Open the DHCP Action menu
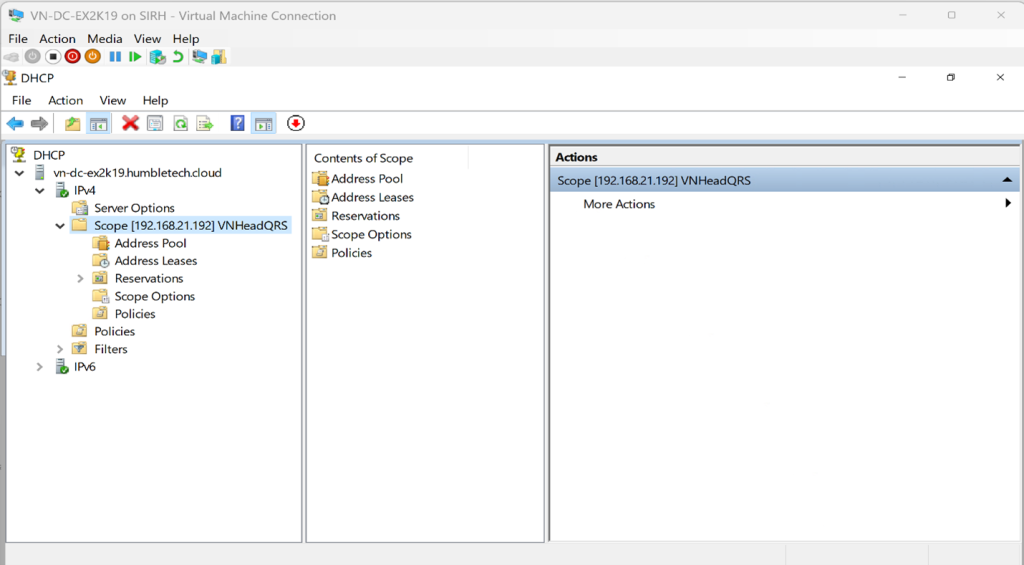Image resolution: width=1024 pixels, height=565 pixels. pyautogui.click(x=66, y=100)
